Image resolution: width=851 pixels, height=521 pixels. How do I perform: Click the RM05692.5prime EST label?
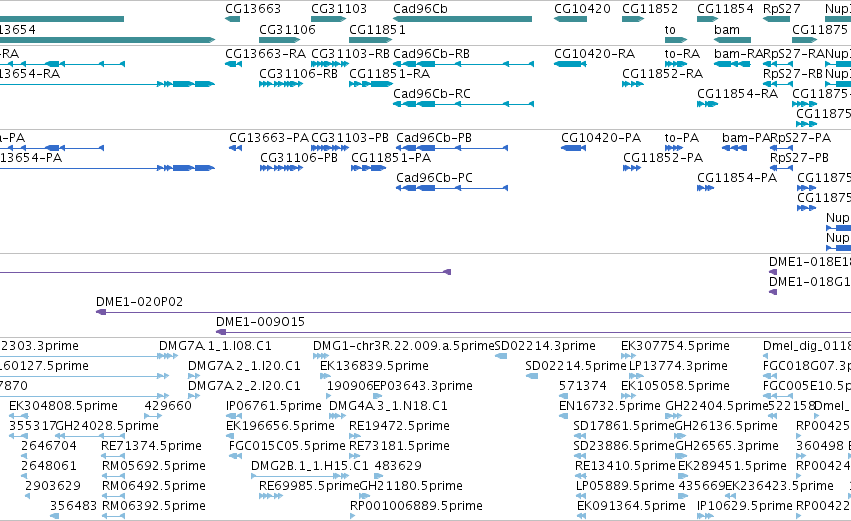pyautogui.click(x=154, y=467)
